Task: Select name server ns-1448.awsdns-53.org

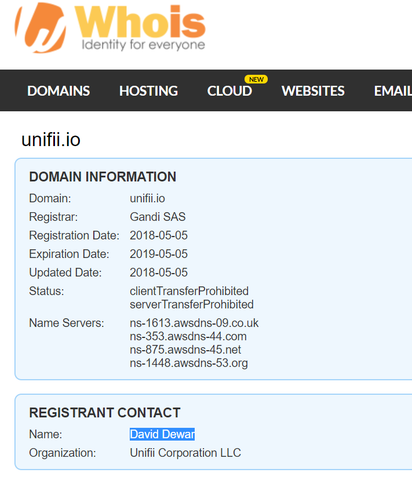Action: coord(189,363)
